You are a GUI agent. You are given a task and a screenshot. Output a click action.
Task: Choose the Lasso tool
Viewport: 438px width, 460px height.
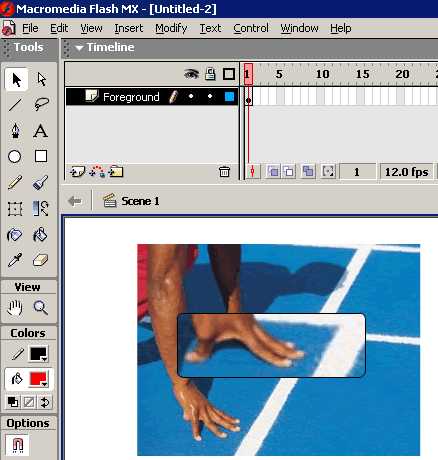click(x=41, y=105)
